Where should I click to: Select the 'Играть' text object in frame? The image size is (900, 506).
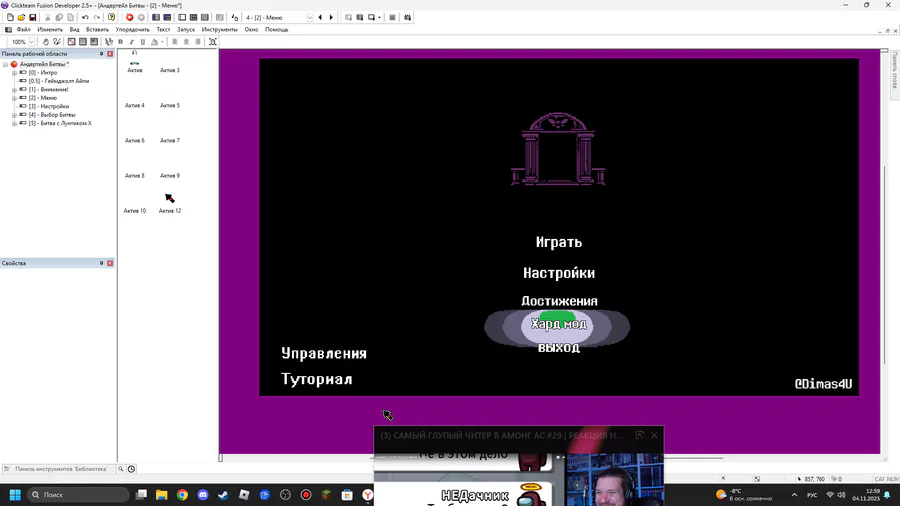point(559,242)
